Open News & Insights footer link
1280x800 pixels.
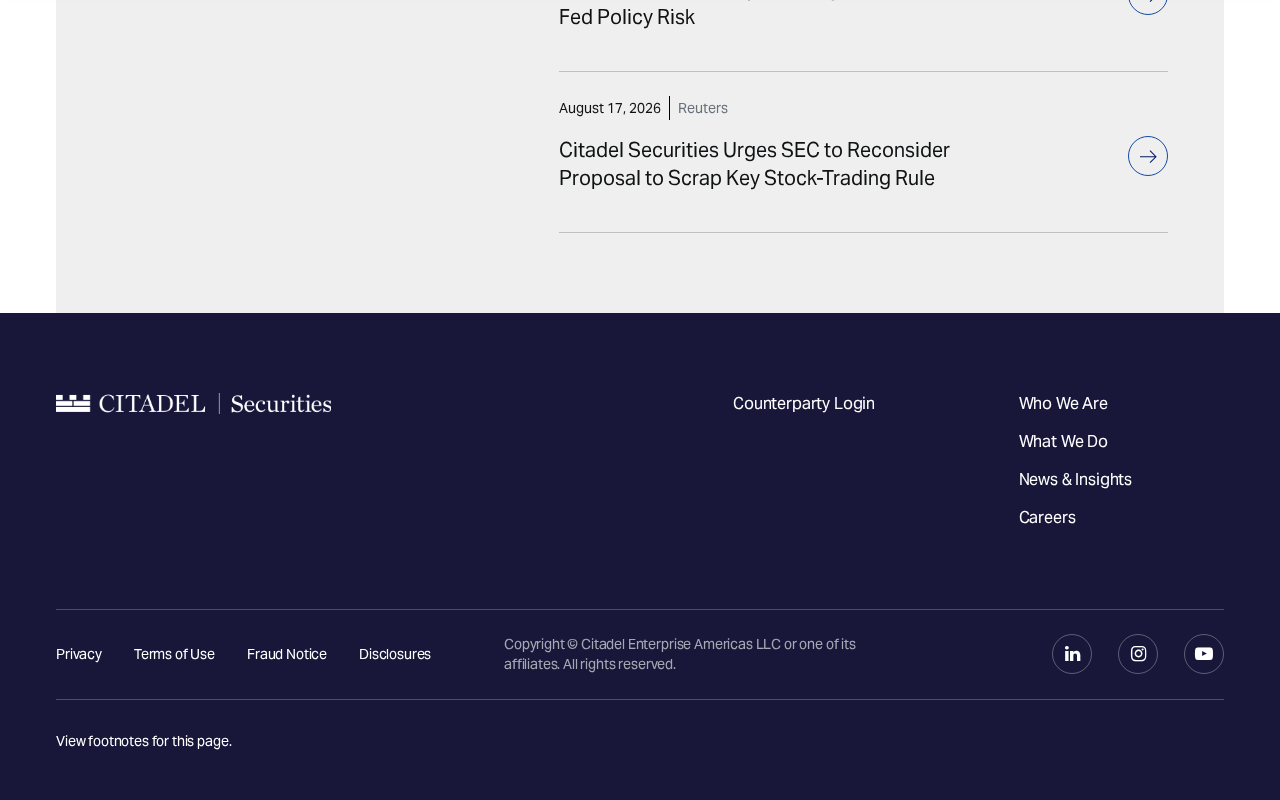pyautogui.click(x=1075, y=479)
